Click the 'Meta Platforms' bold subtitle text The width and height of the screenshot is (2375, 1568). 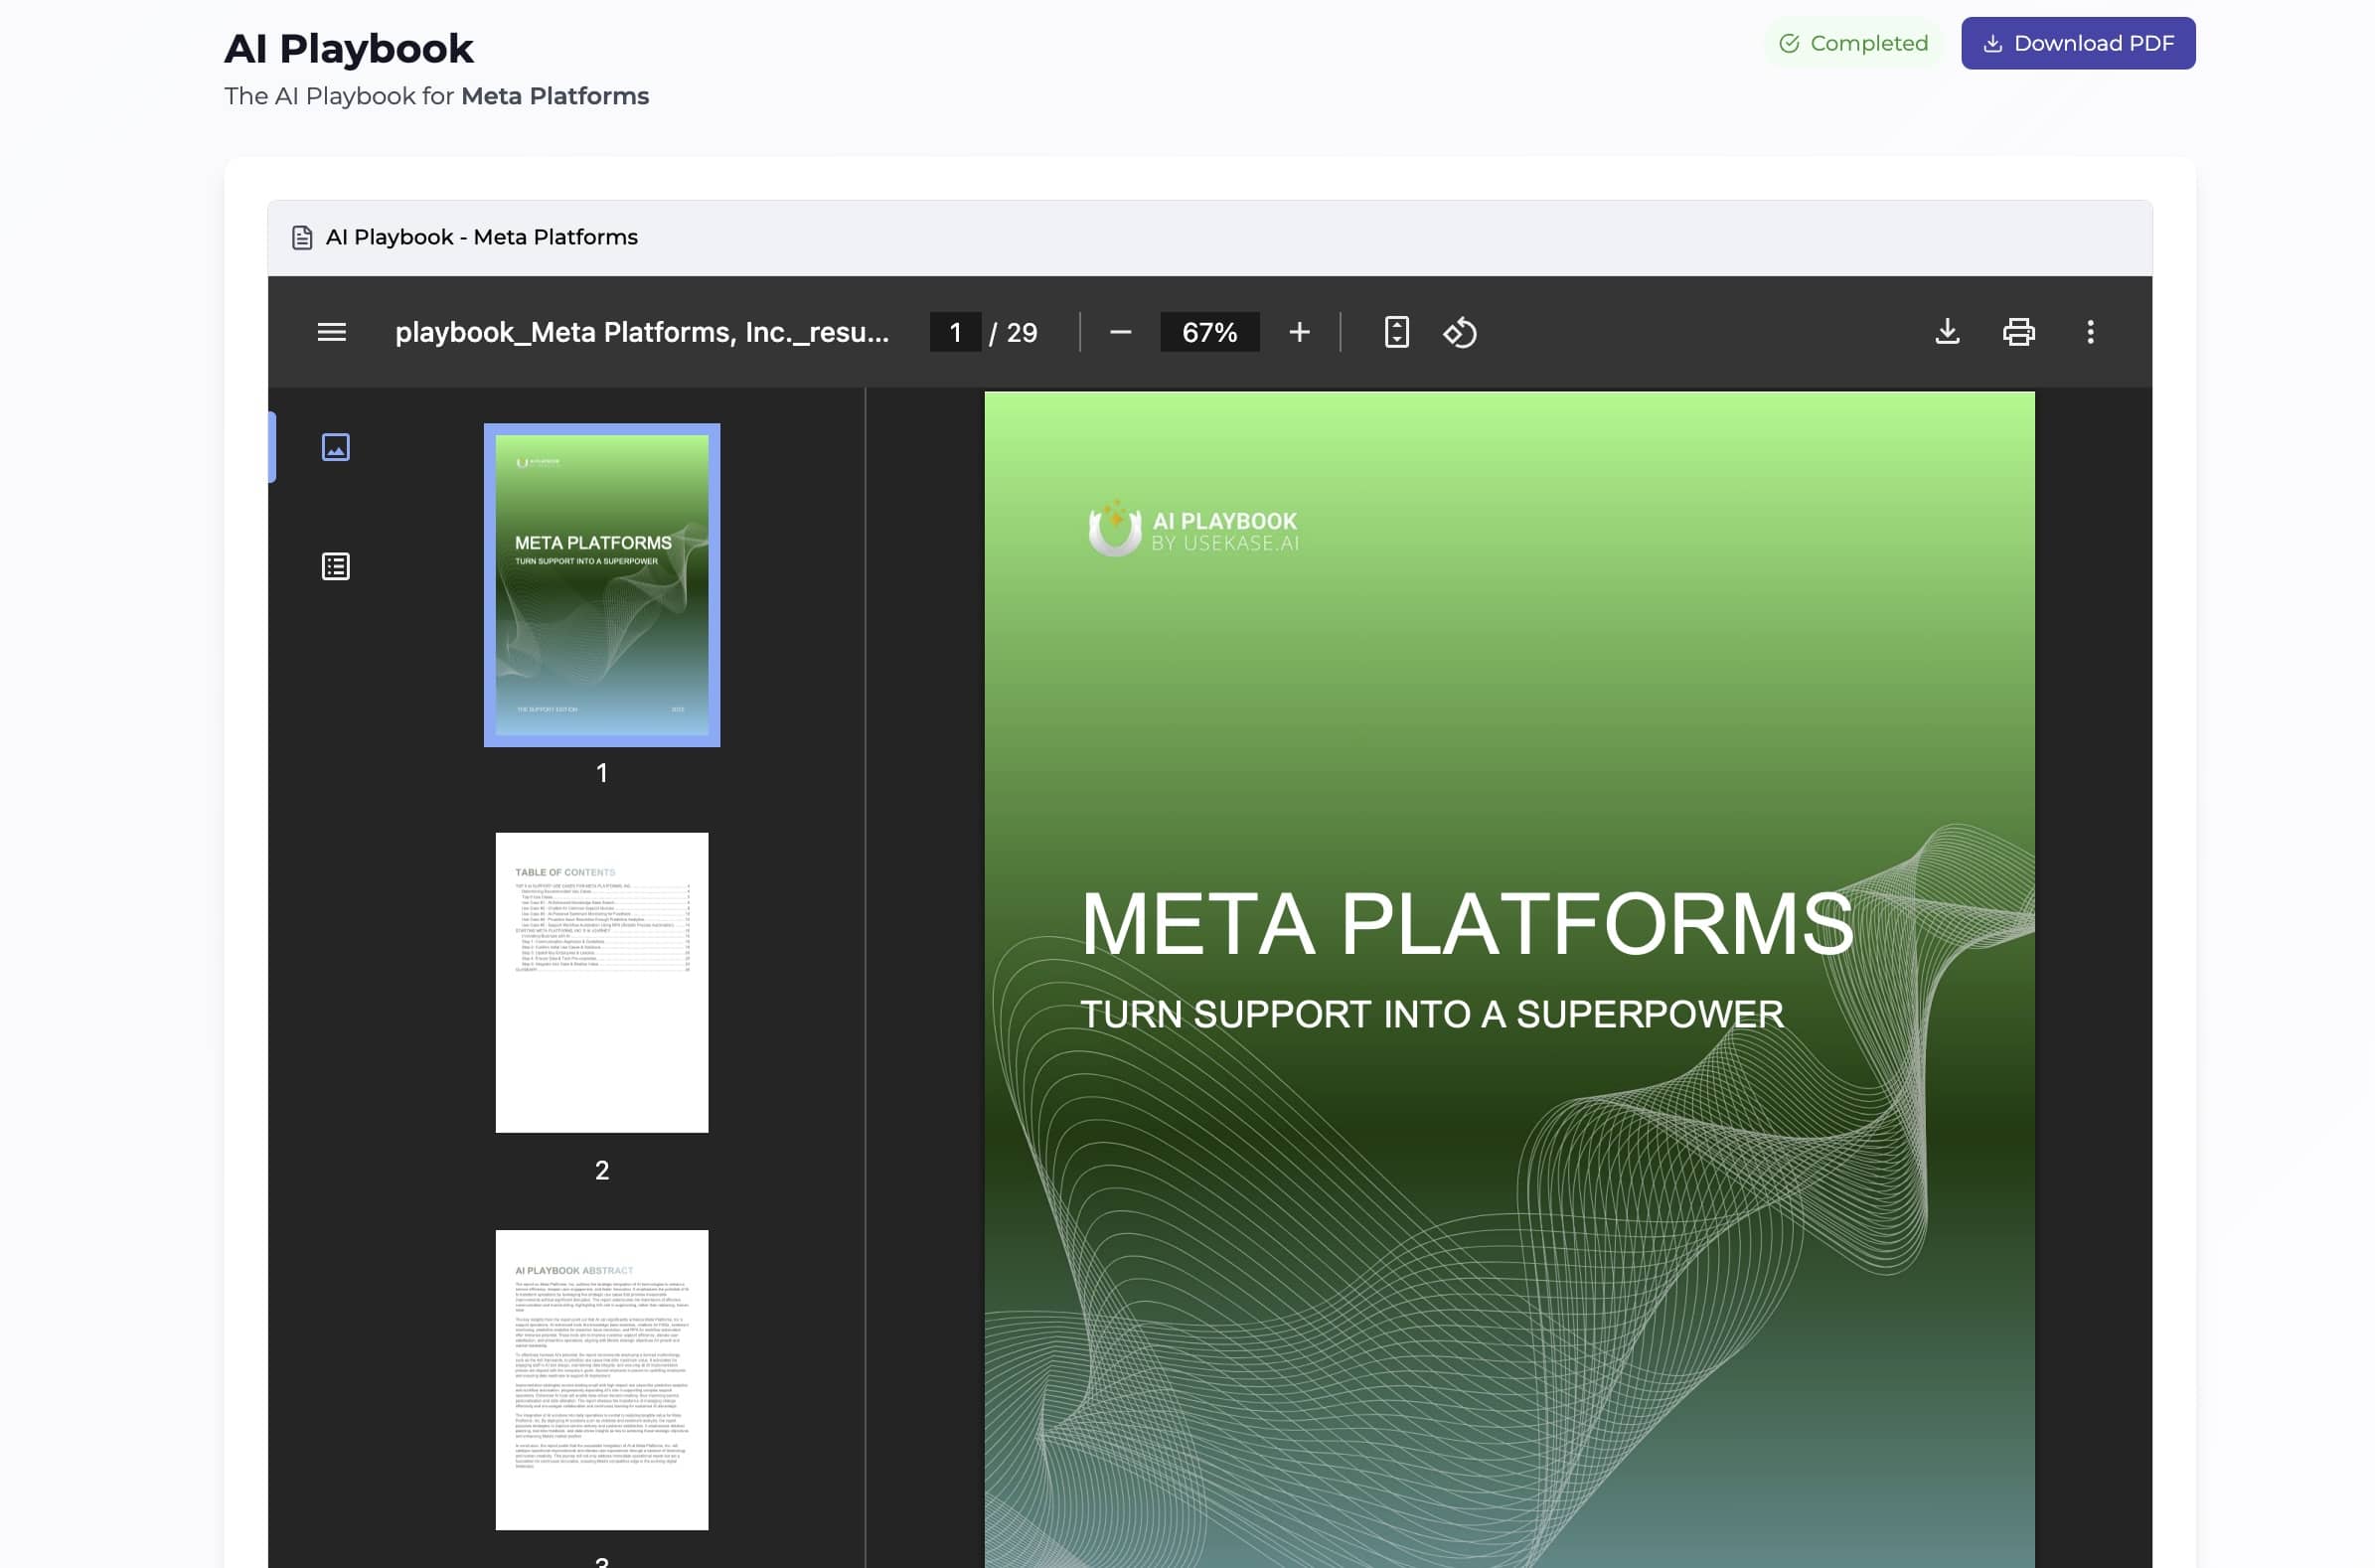(x=555, y=96)
